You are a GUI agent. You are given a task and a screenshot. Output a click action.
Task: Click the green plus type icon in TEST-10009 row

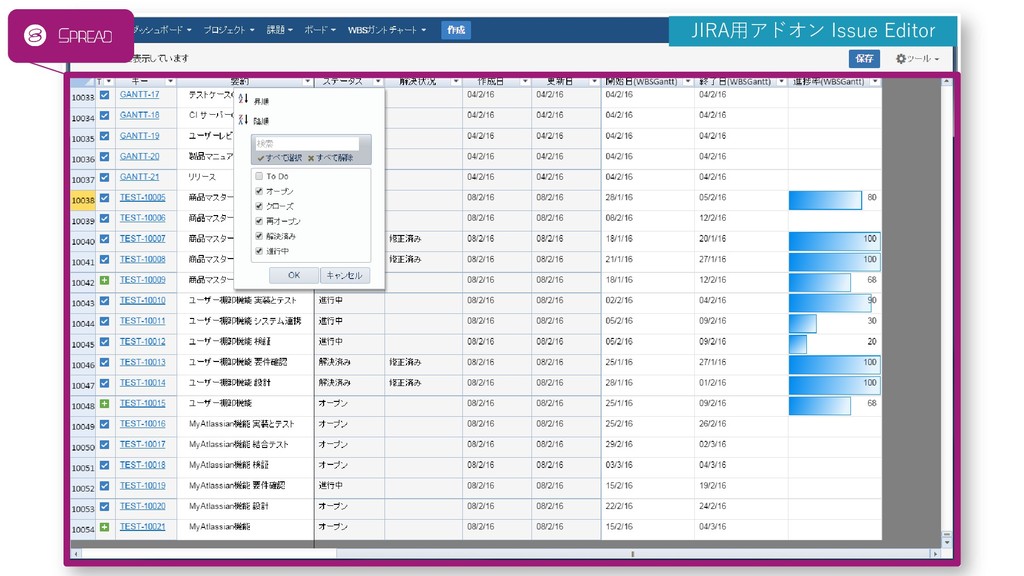tap(104, 280)
